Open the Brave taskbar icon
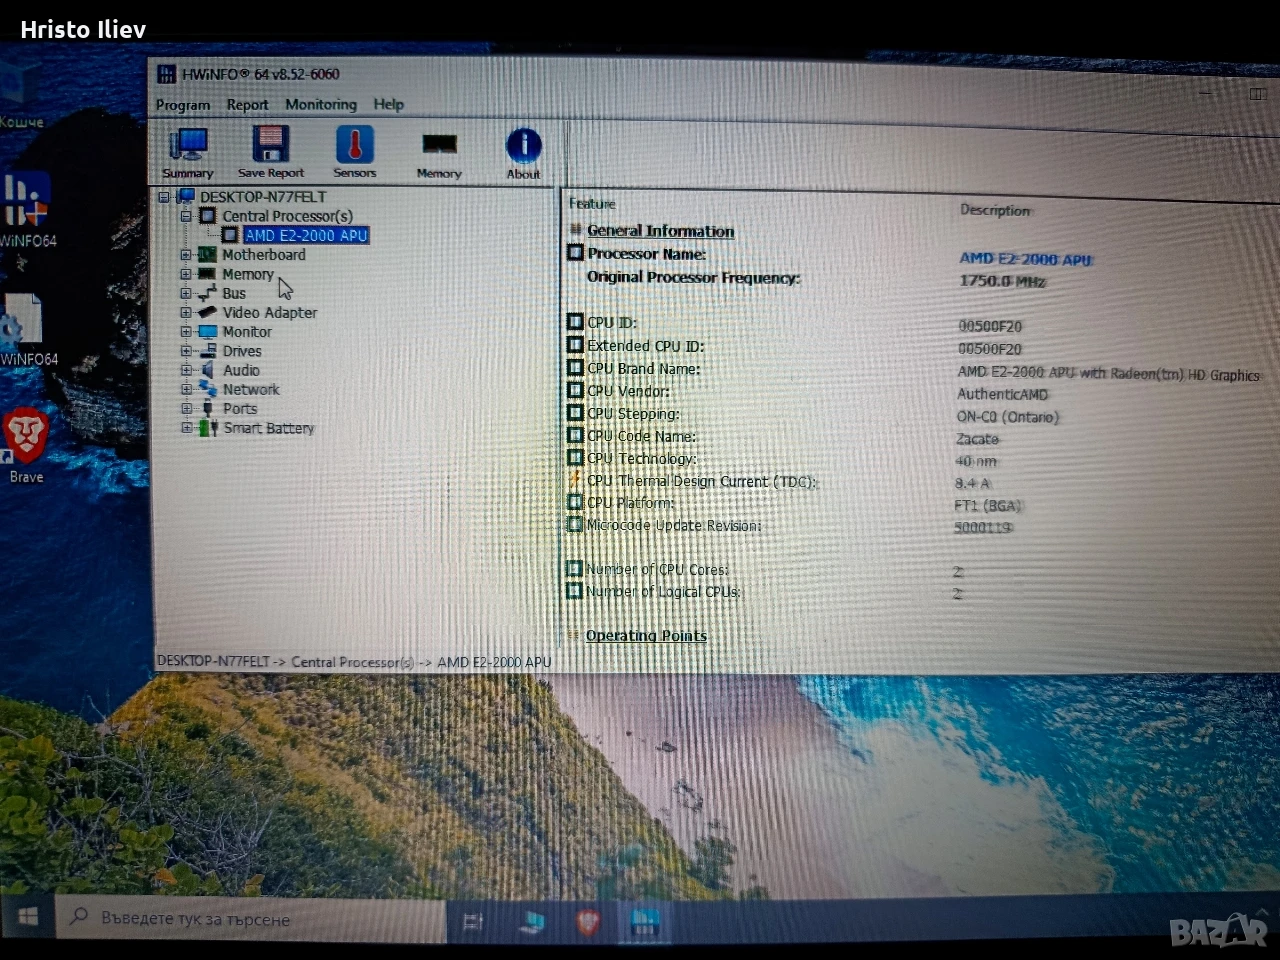 (588, 921)
